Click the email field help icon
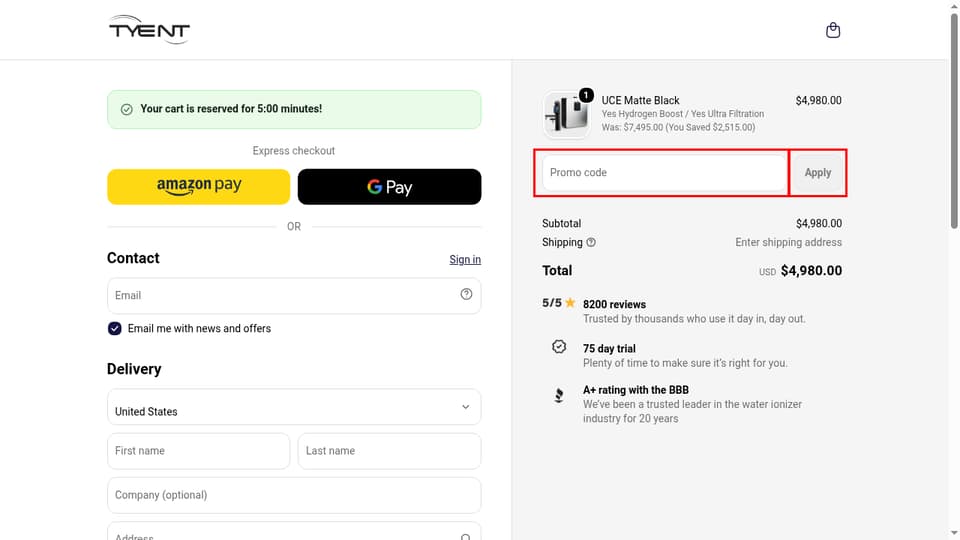Screen dimensions: 960x540 (466, 294)
